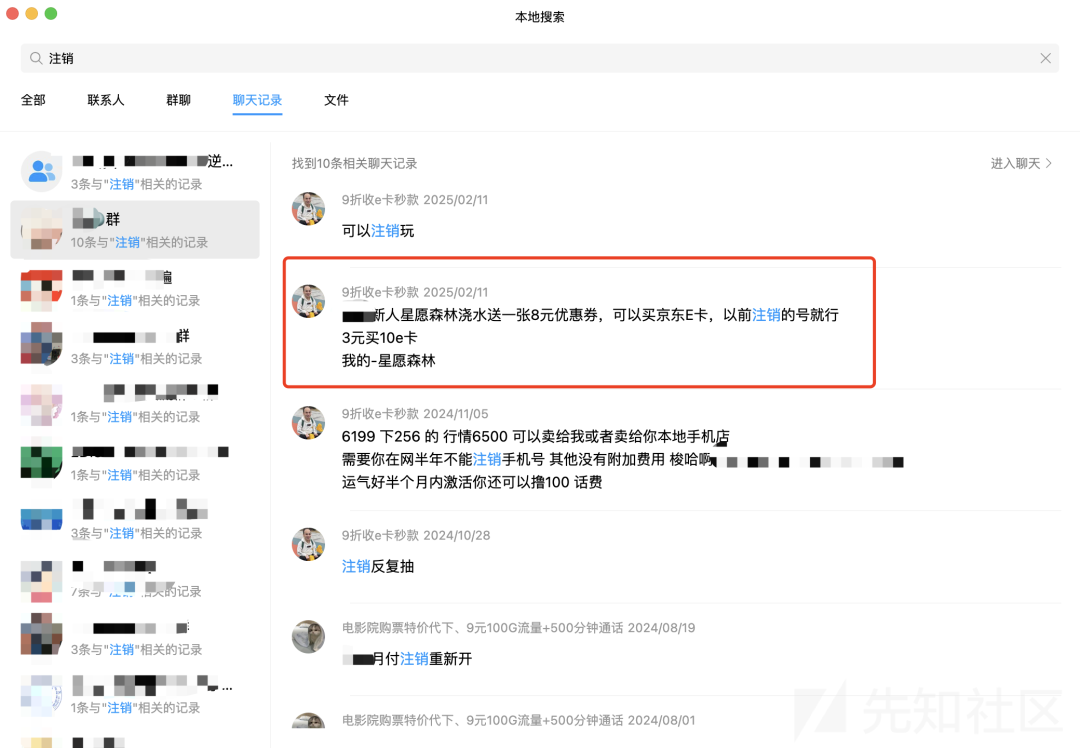
Task: Click avatar of the 注销反复抽 message
Action: (308, 544)
